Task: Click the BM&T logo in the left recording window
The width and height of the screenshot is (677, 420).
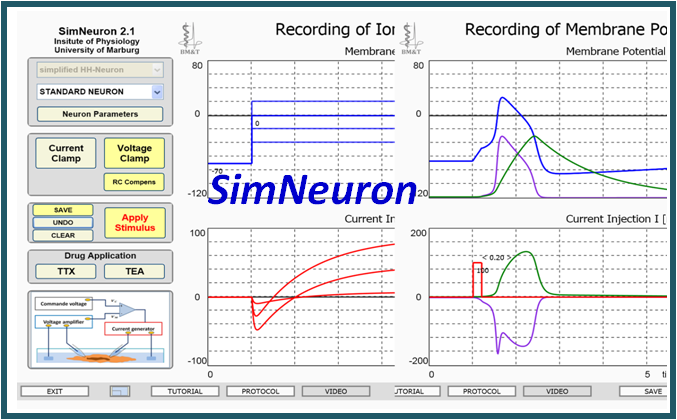Action: coord(190,39)
